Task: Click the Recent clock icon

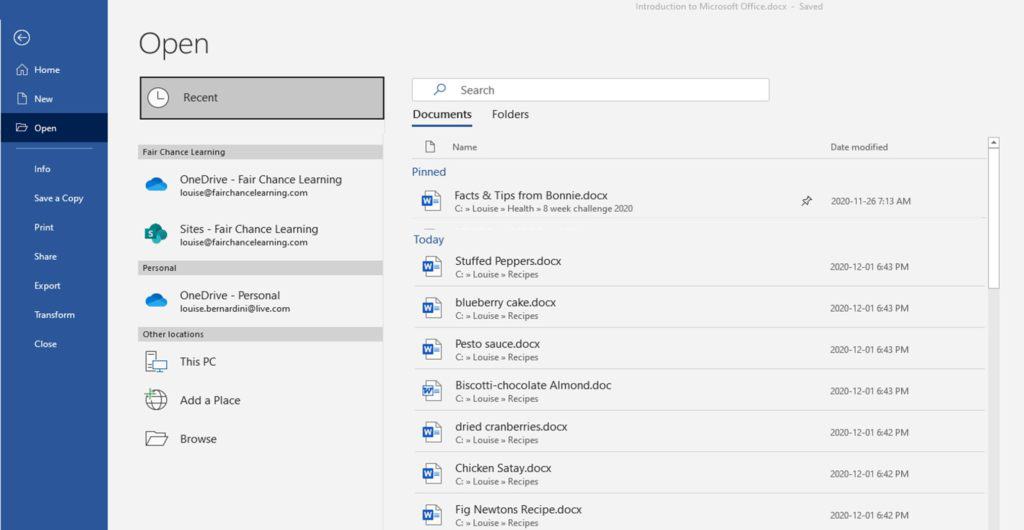Action: pyautogui.click(x=158, y=98)
